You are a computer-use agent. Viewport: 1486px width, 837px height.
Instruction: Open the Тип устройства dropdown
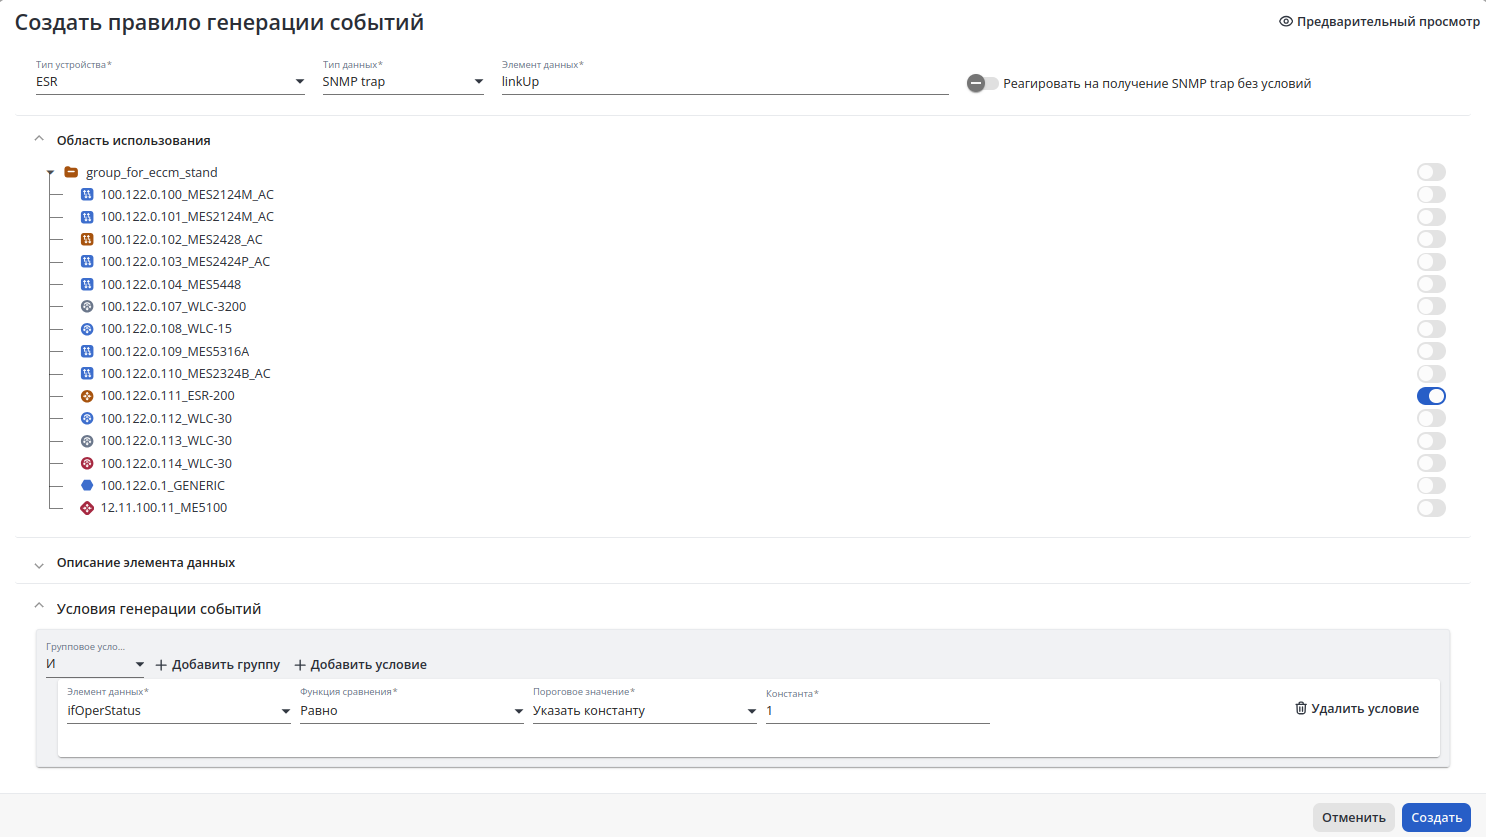[x=170, y=82]
